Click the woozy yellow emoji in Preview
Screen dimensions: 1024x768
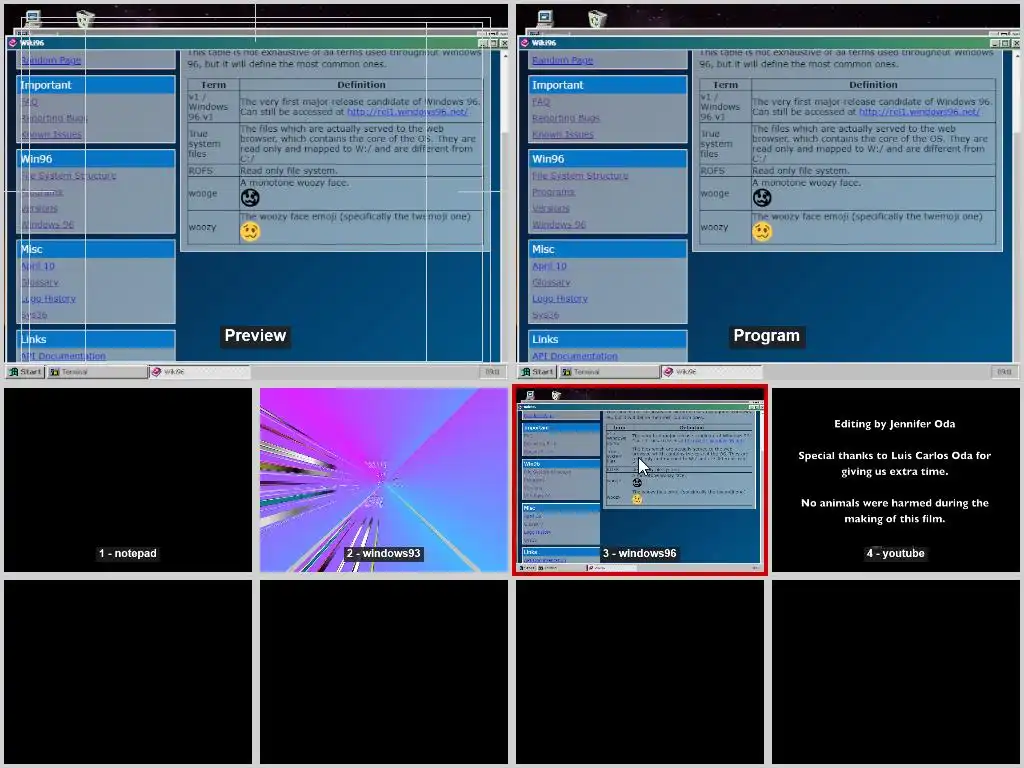click(x=250, y=231)
